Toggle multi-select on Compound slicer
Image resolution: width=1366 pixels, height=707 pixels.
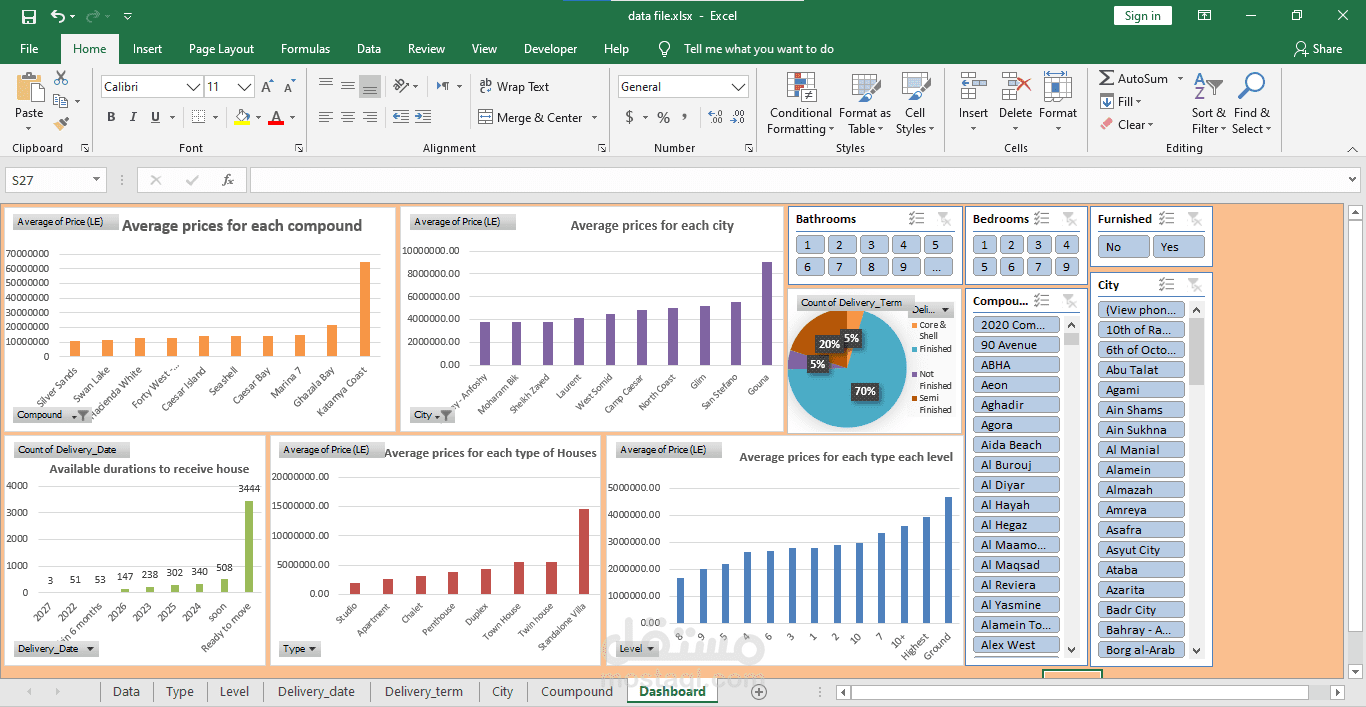(1042, 301)
